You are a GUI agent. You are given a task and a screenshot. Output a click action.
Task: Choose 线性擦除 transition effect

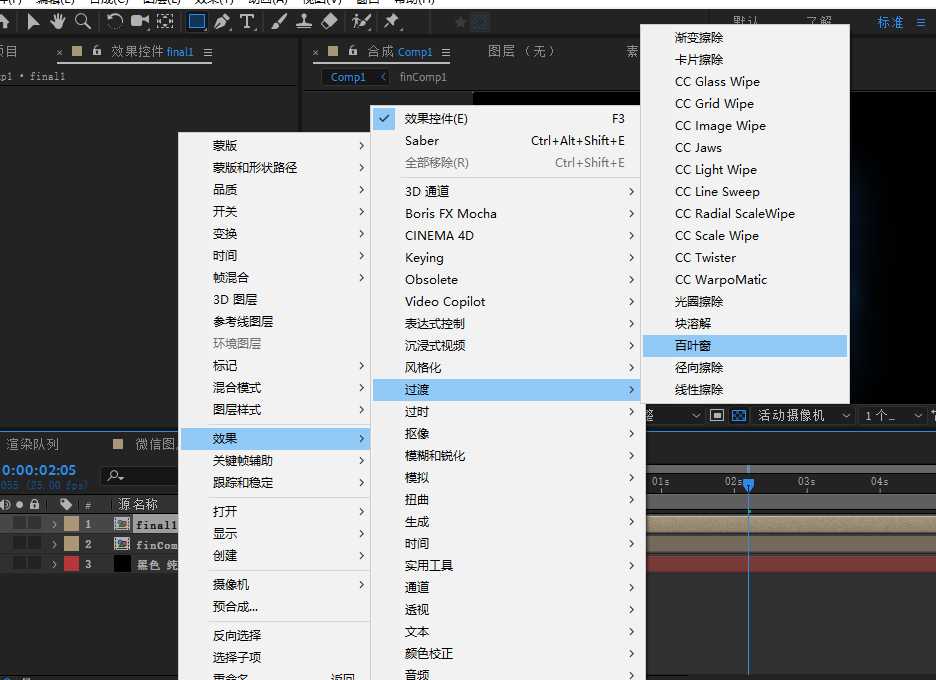745,390
